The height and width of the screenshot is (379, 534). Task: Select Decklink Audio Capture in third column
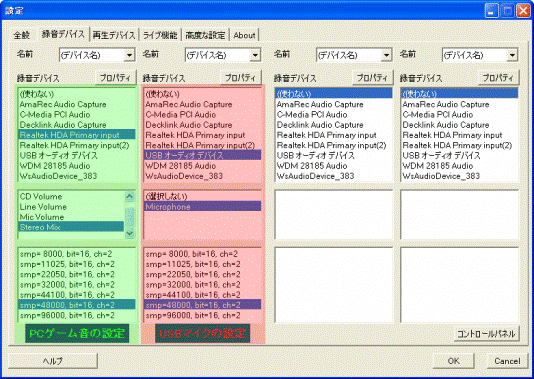pos(334,125)
